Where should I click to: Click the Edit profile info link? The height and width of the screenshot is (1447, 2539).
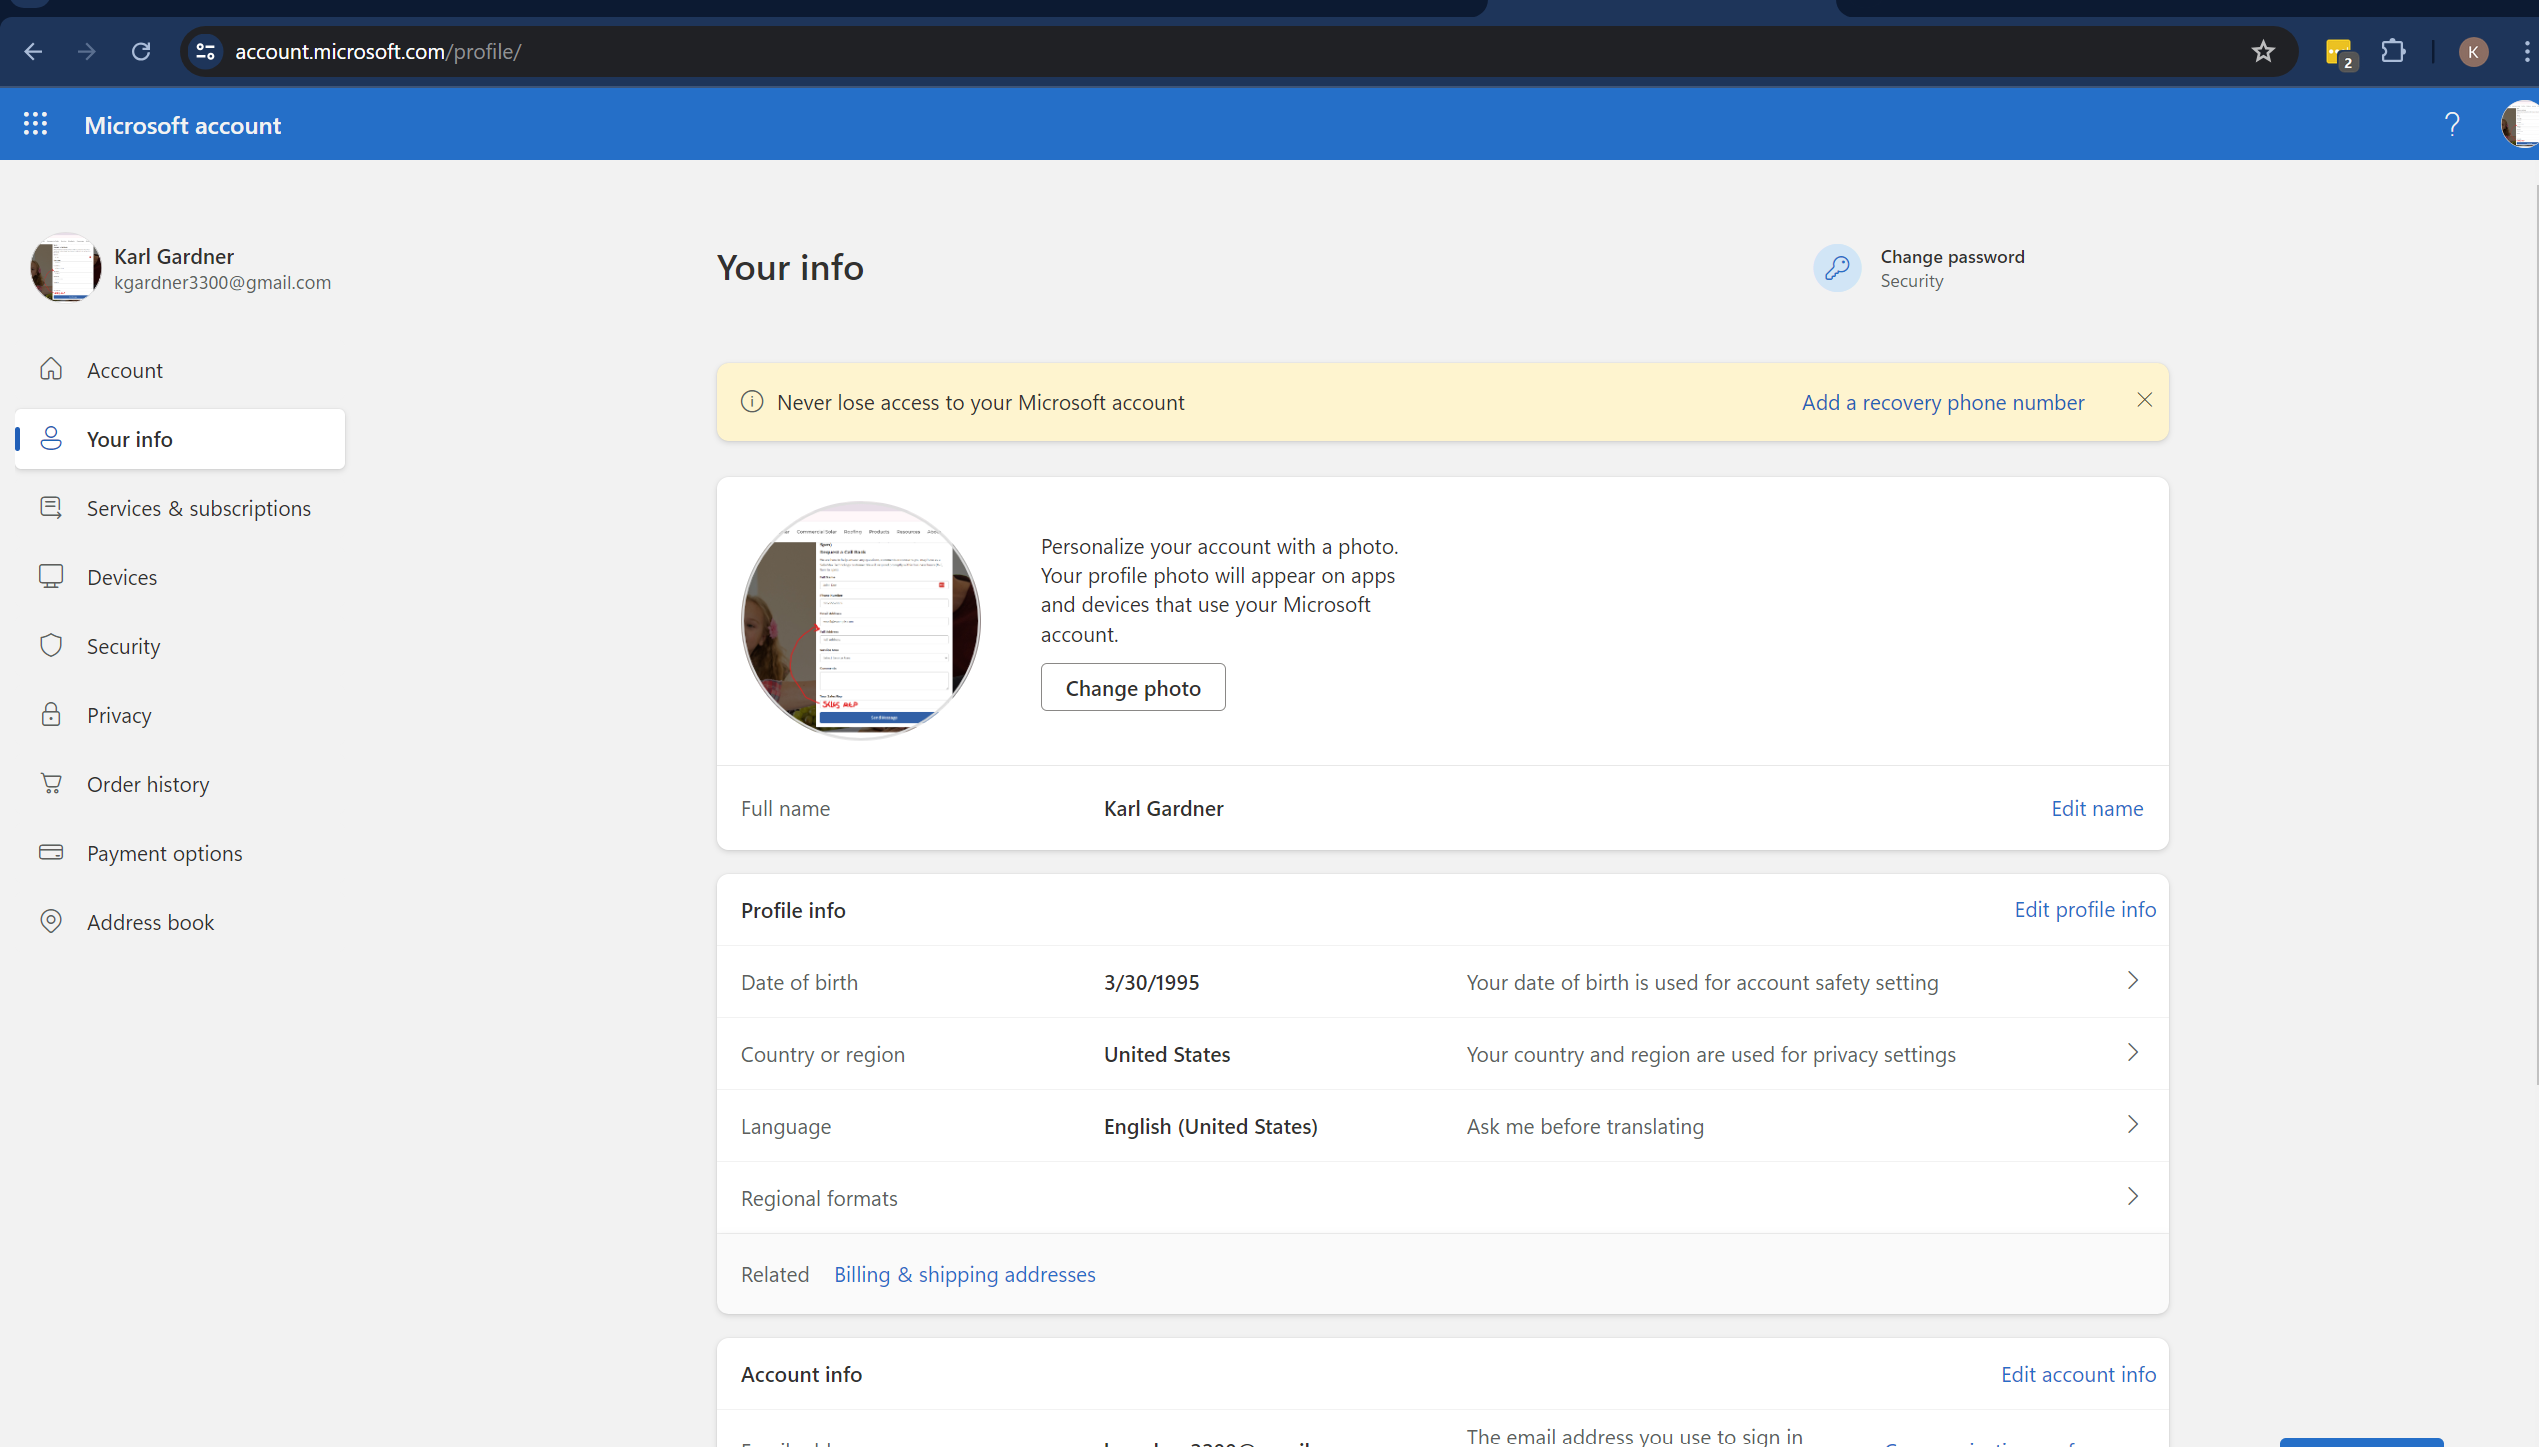click(2085, 909)
